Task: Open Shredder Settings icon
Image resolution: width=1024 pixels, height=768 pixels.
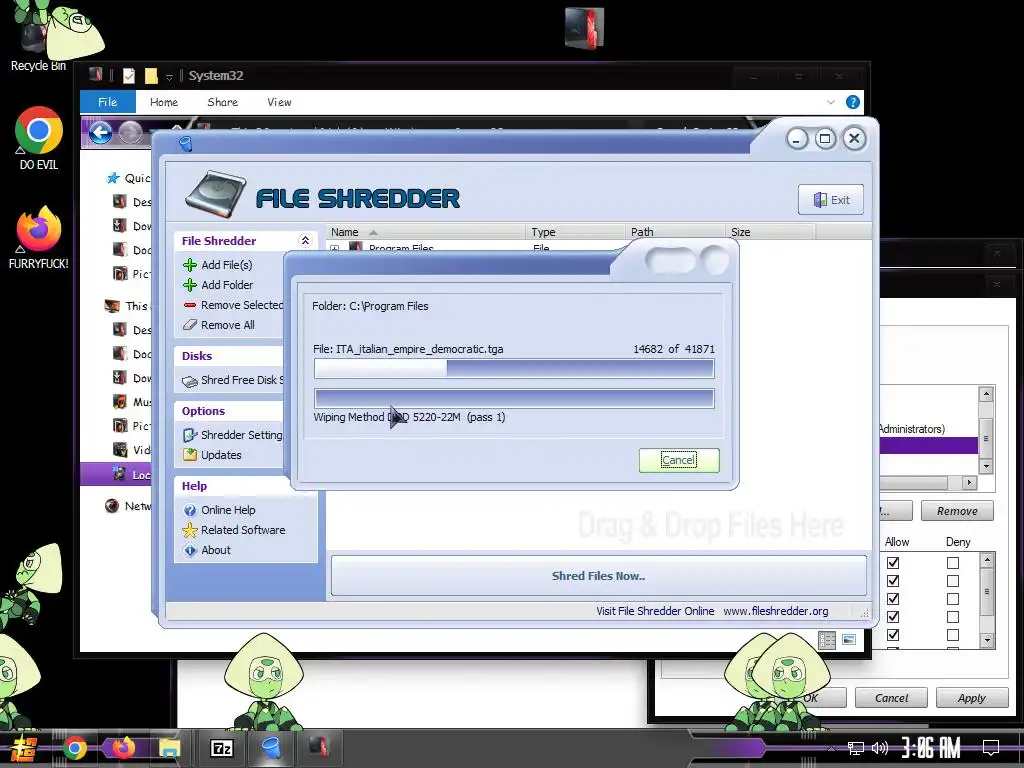Action: coord(190,435)
